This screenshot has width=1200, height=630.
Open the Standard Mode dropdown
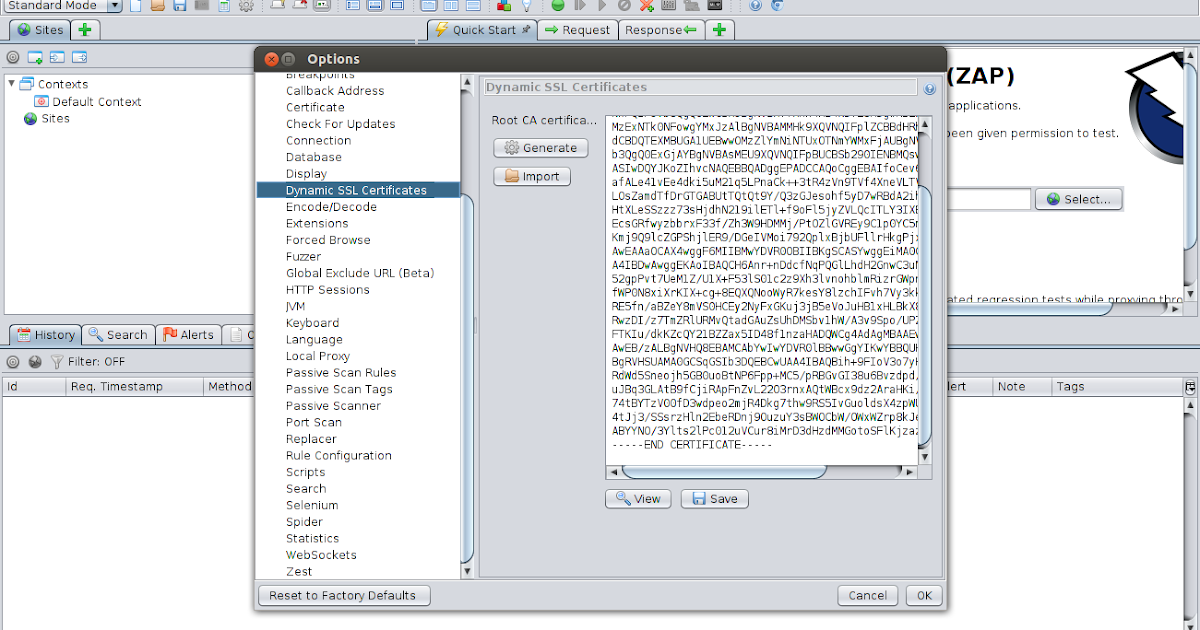[62, 5]
